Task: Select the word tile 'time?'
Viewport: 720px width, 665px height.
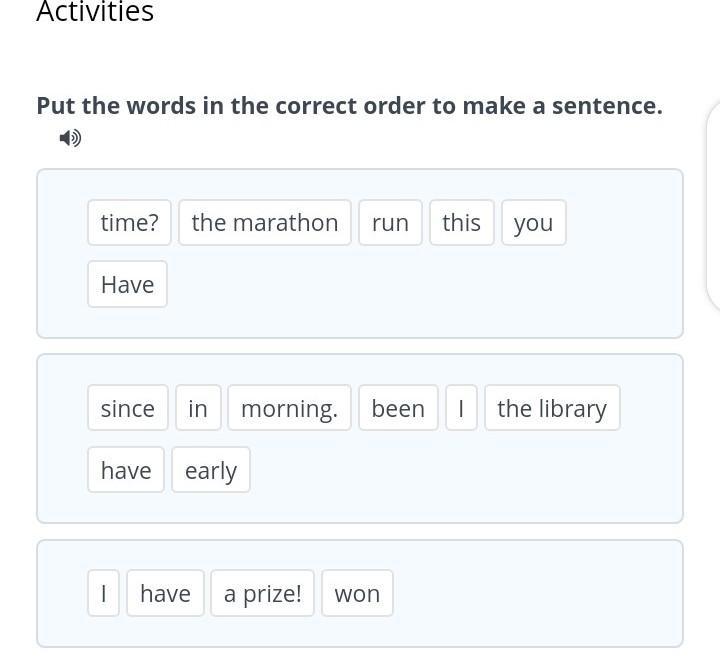Action: [x=129, y=223]
